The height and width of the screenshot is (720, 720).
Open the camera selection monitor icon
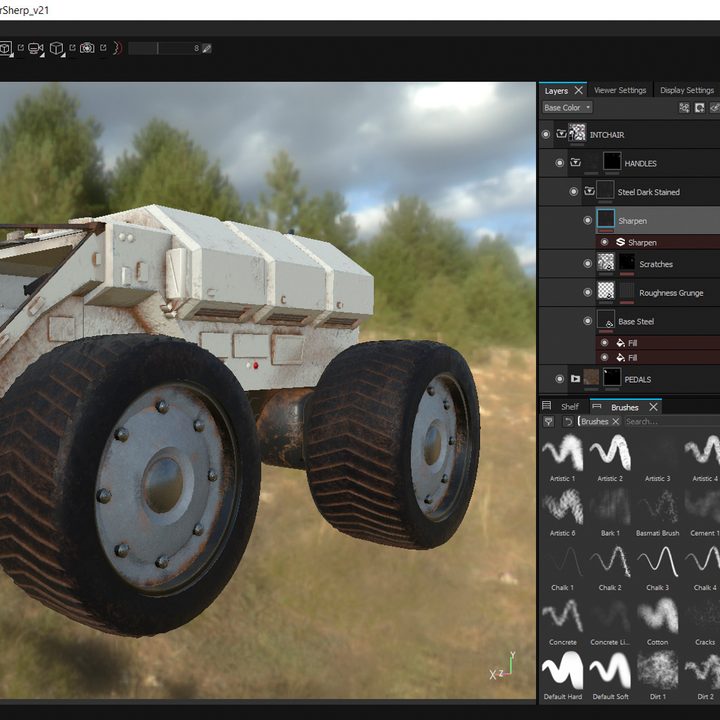coord(35,48)
